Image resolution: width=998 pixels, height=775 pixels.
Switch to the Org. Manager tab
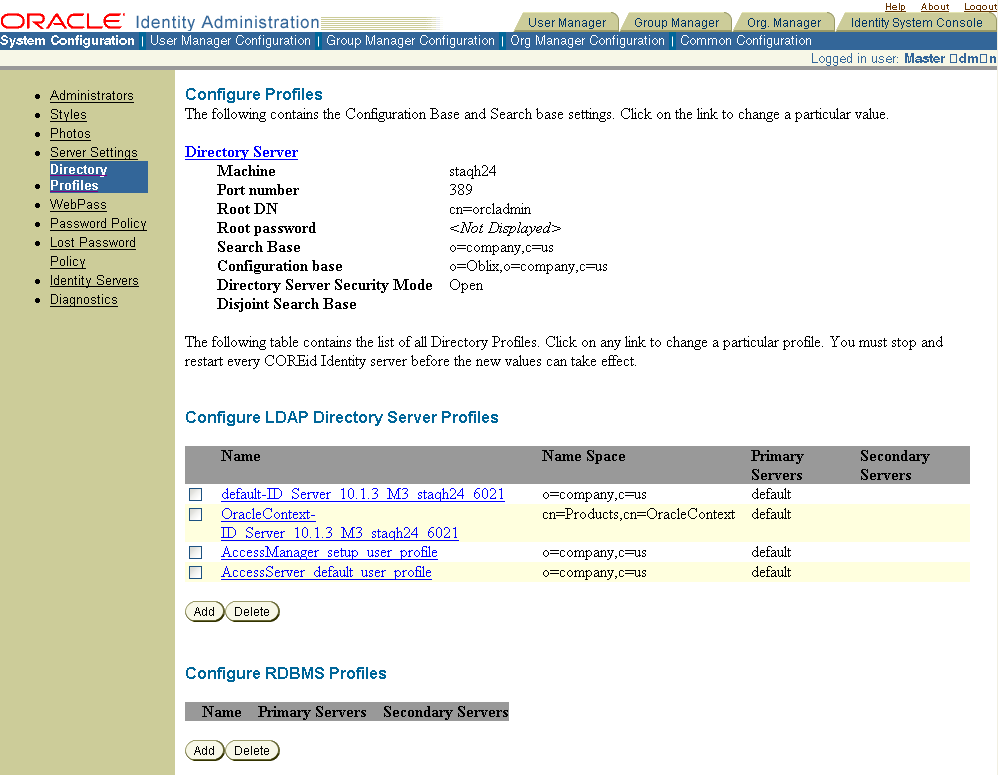tap(784, 23)
